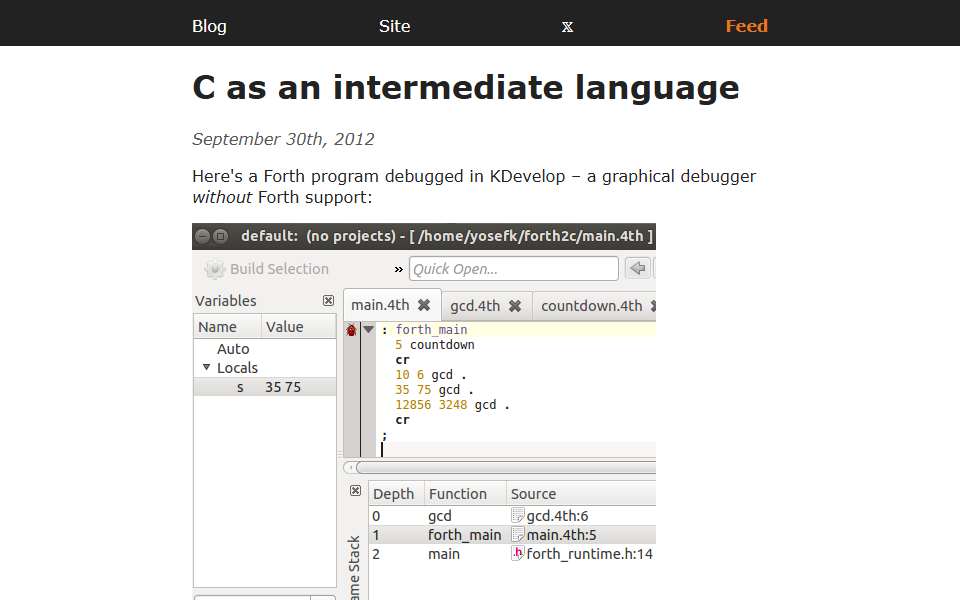Open the Feed link
This screenshot has width=960, height=600.
coord(746,26)
